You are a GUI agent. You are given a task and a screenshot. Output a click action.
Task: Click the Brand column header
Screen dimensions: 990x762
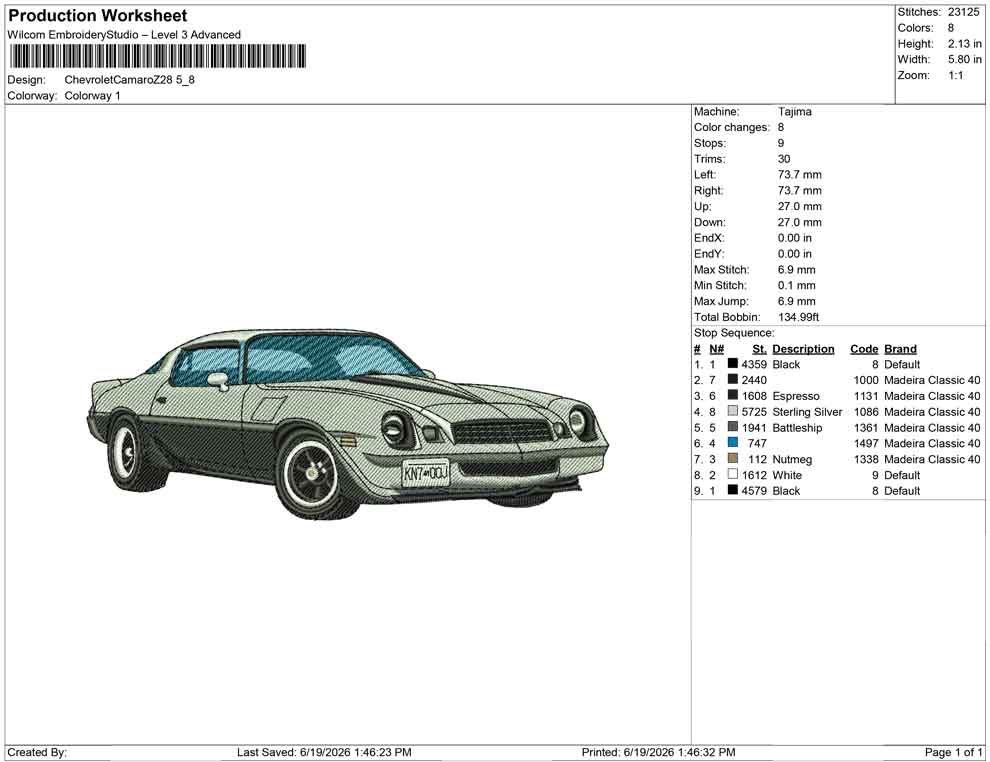(x=900, y=348)
